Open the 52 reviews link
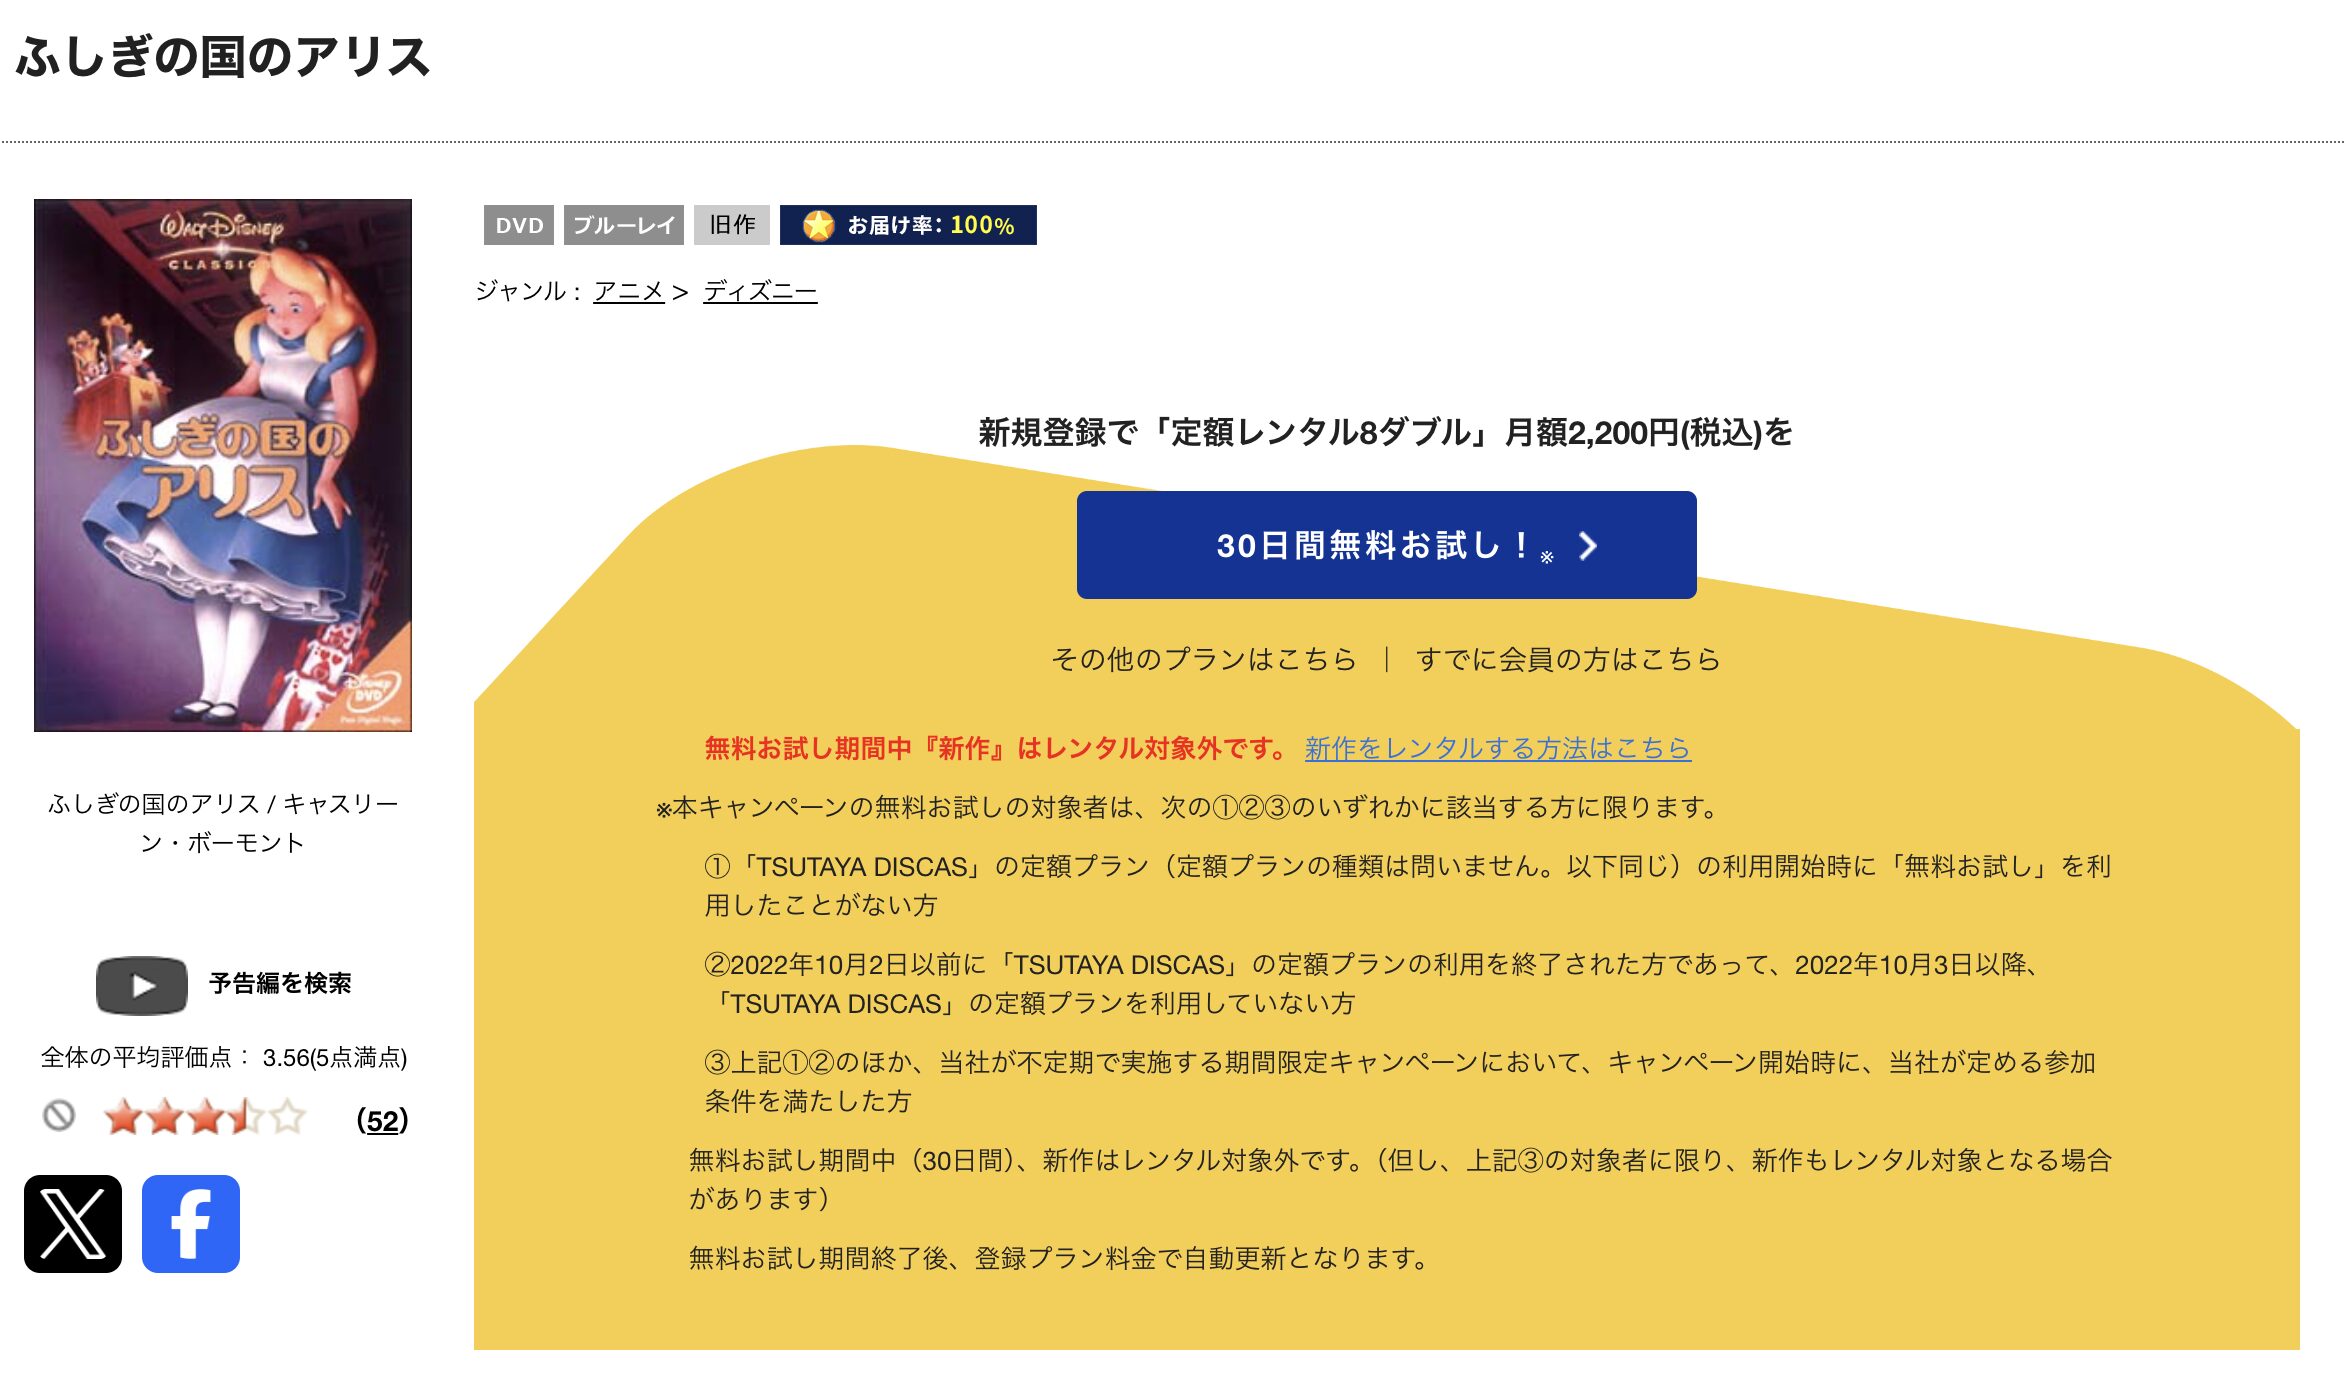The image size is (2346, 1376). point(382,1120)
